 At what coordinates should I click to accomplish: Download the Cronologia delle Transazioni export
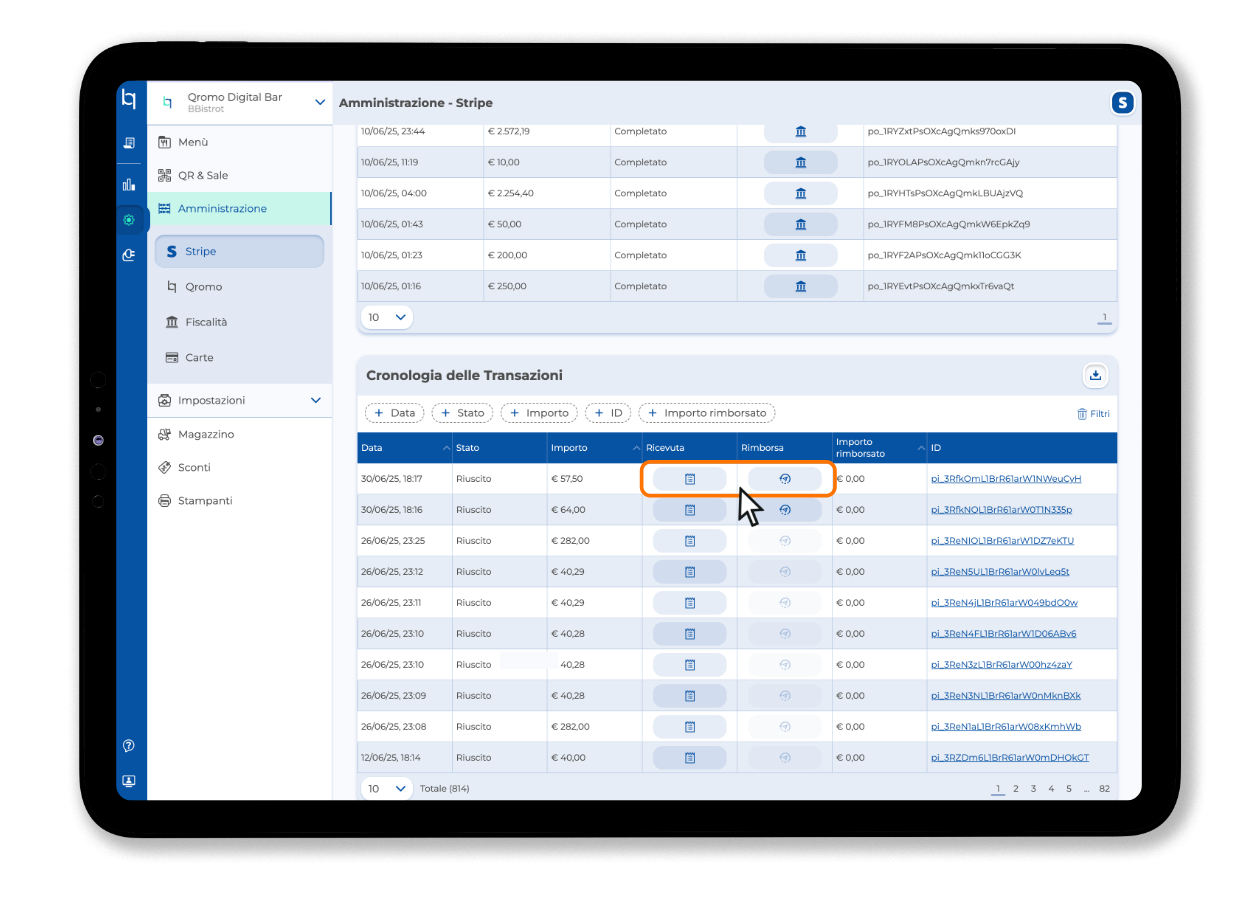[1095, 375]
